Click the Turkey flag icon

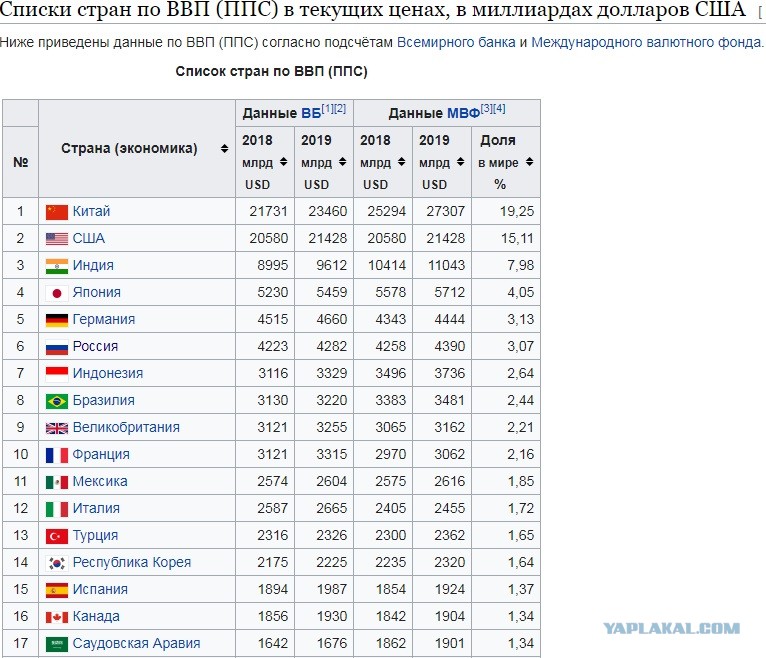[57, 536]
